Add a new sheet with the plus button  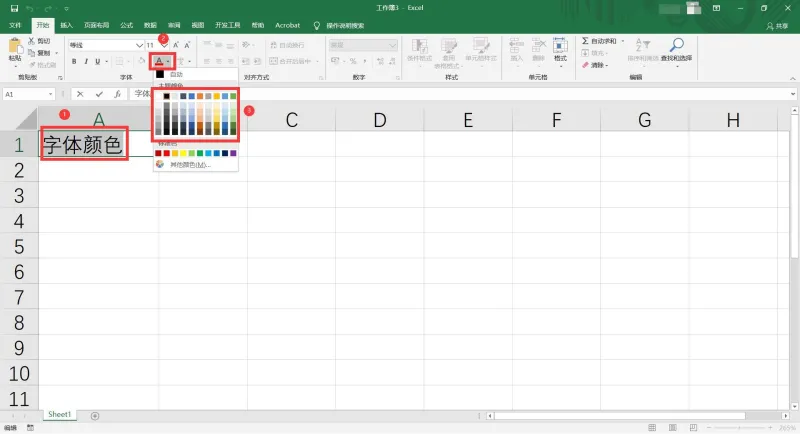click(x=95, y=416)
